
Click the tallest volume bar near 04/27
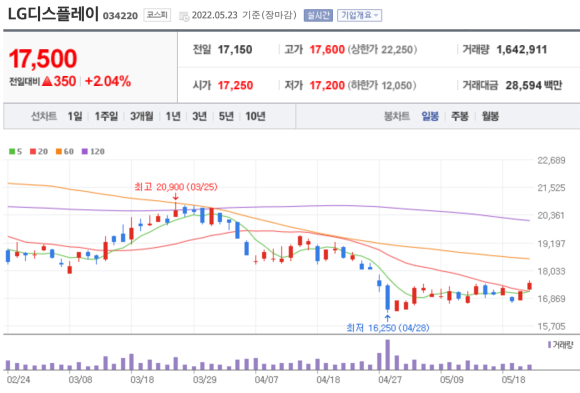coord(388,355)
